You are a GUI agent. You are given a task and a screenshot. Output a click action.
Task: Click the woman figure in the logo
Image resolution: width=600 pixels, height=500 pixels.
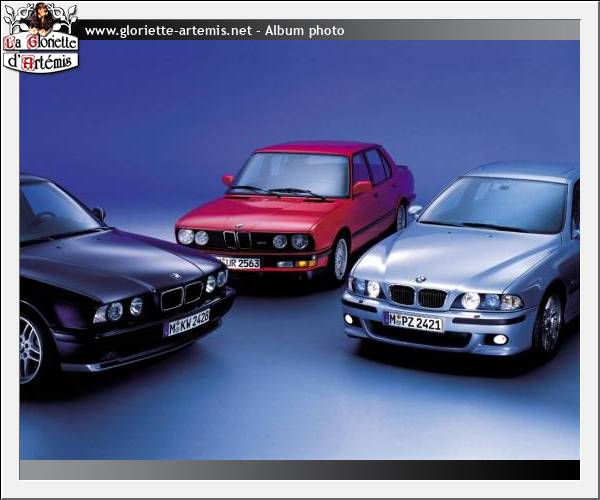tap(42, 17)
